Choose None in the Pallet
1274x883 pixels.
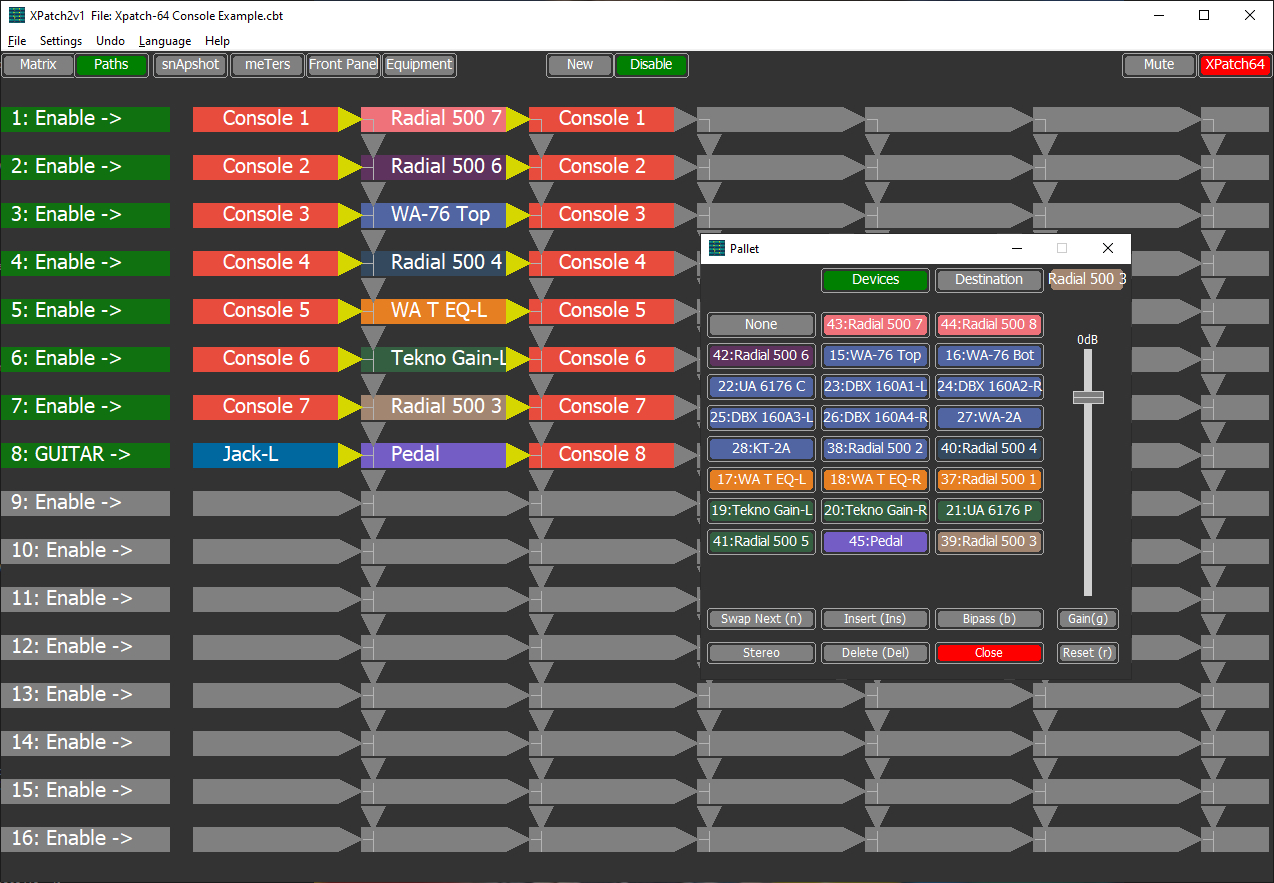761,325
